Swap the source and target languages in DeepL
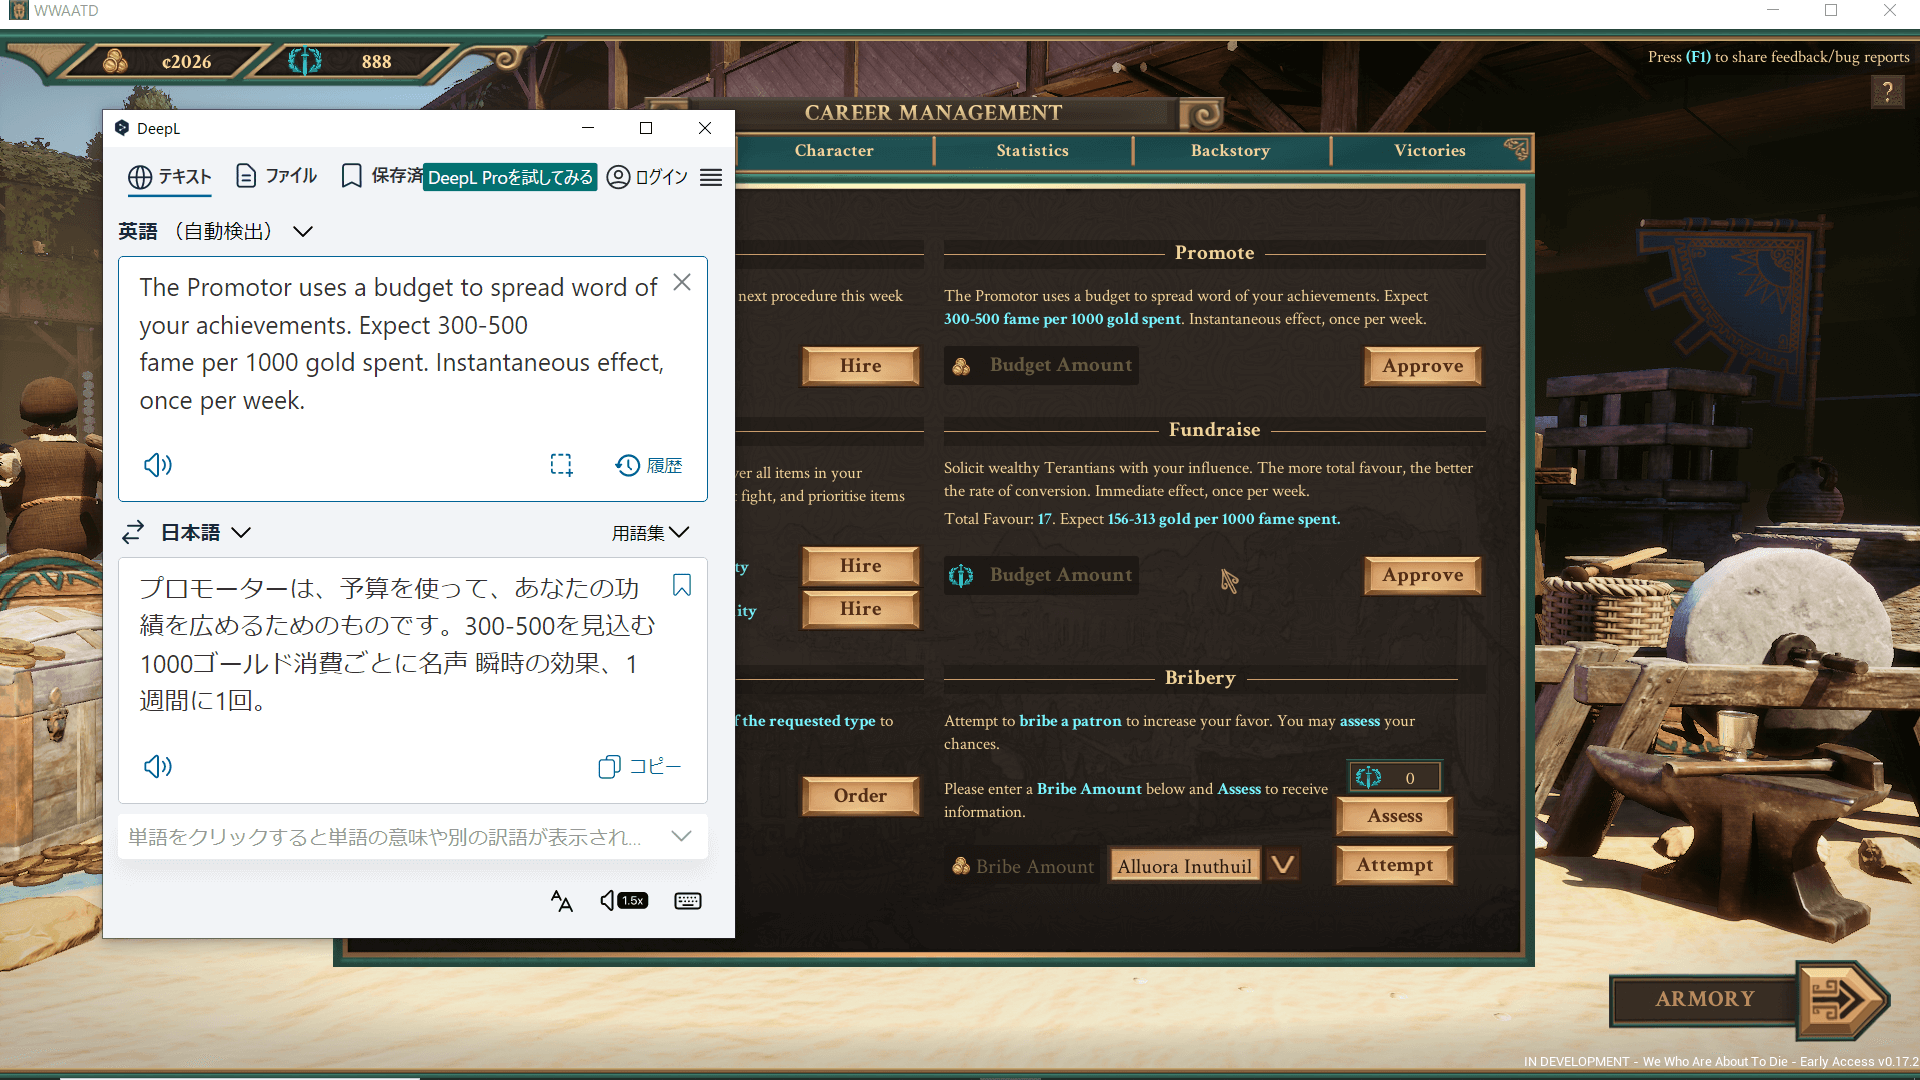Viewport: 1920px width, 1080px height. (133, 531)
